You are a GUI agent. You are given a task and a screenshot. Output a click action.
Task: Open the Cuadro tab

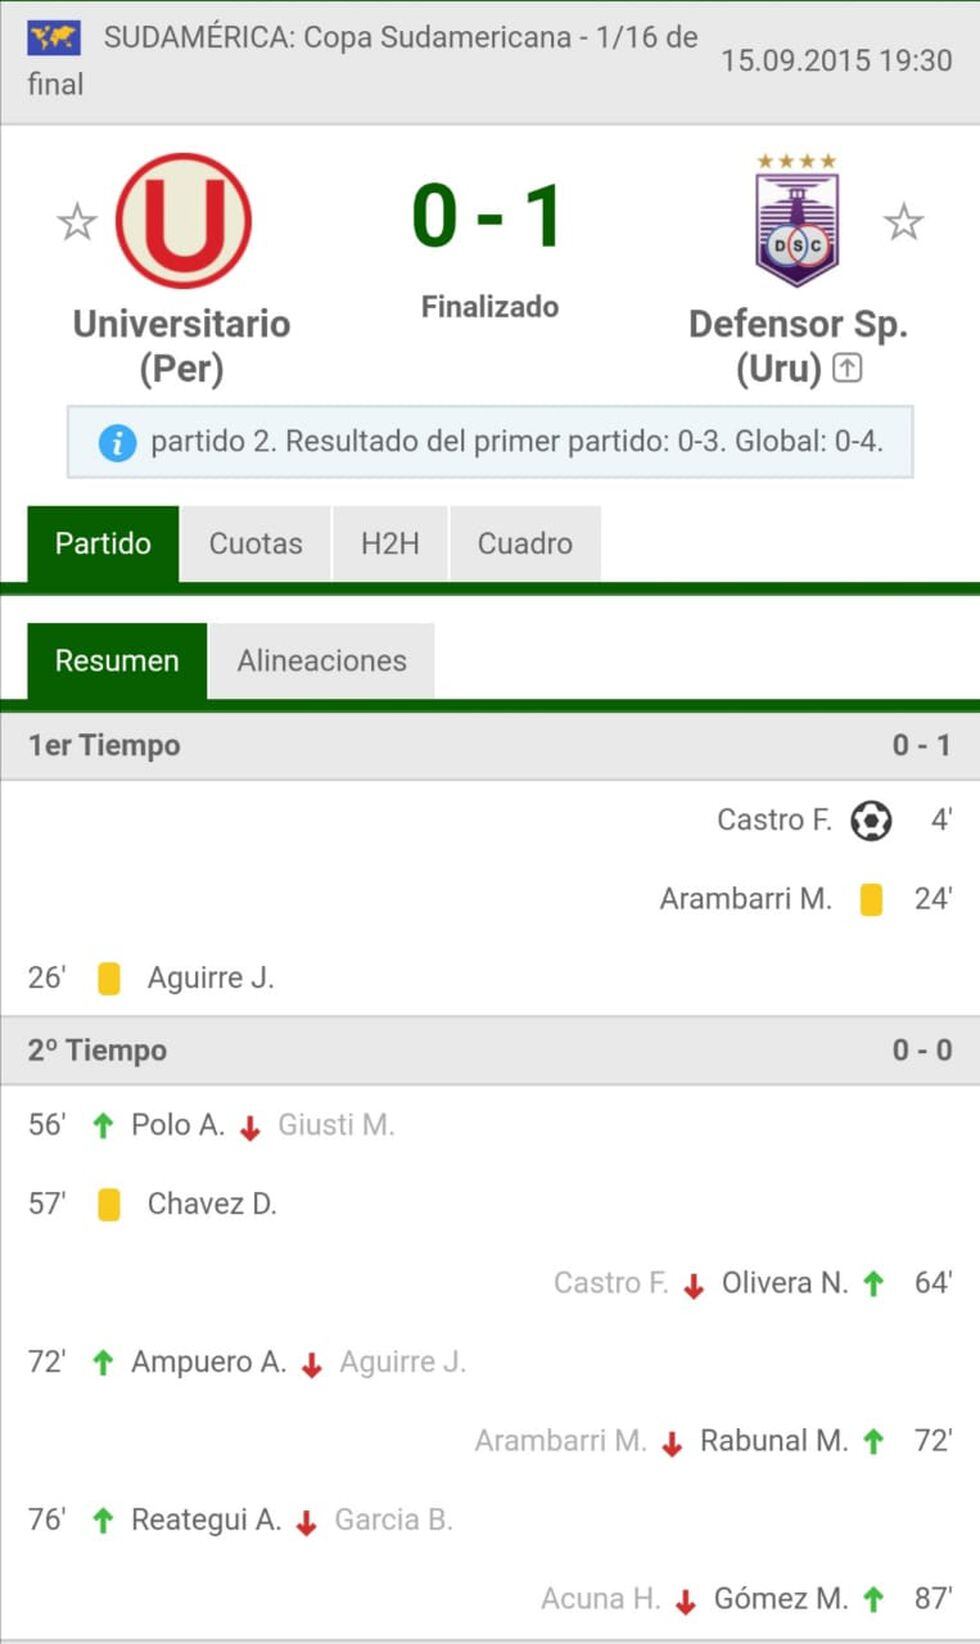click(x=525, y=544)
